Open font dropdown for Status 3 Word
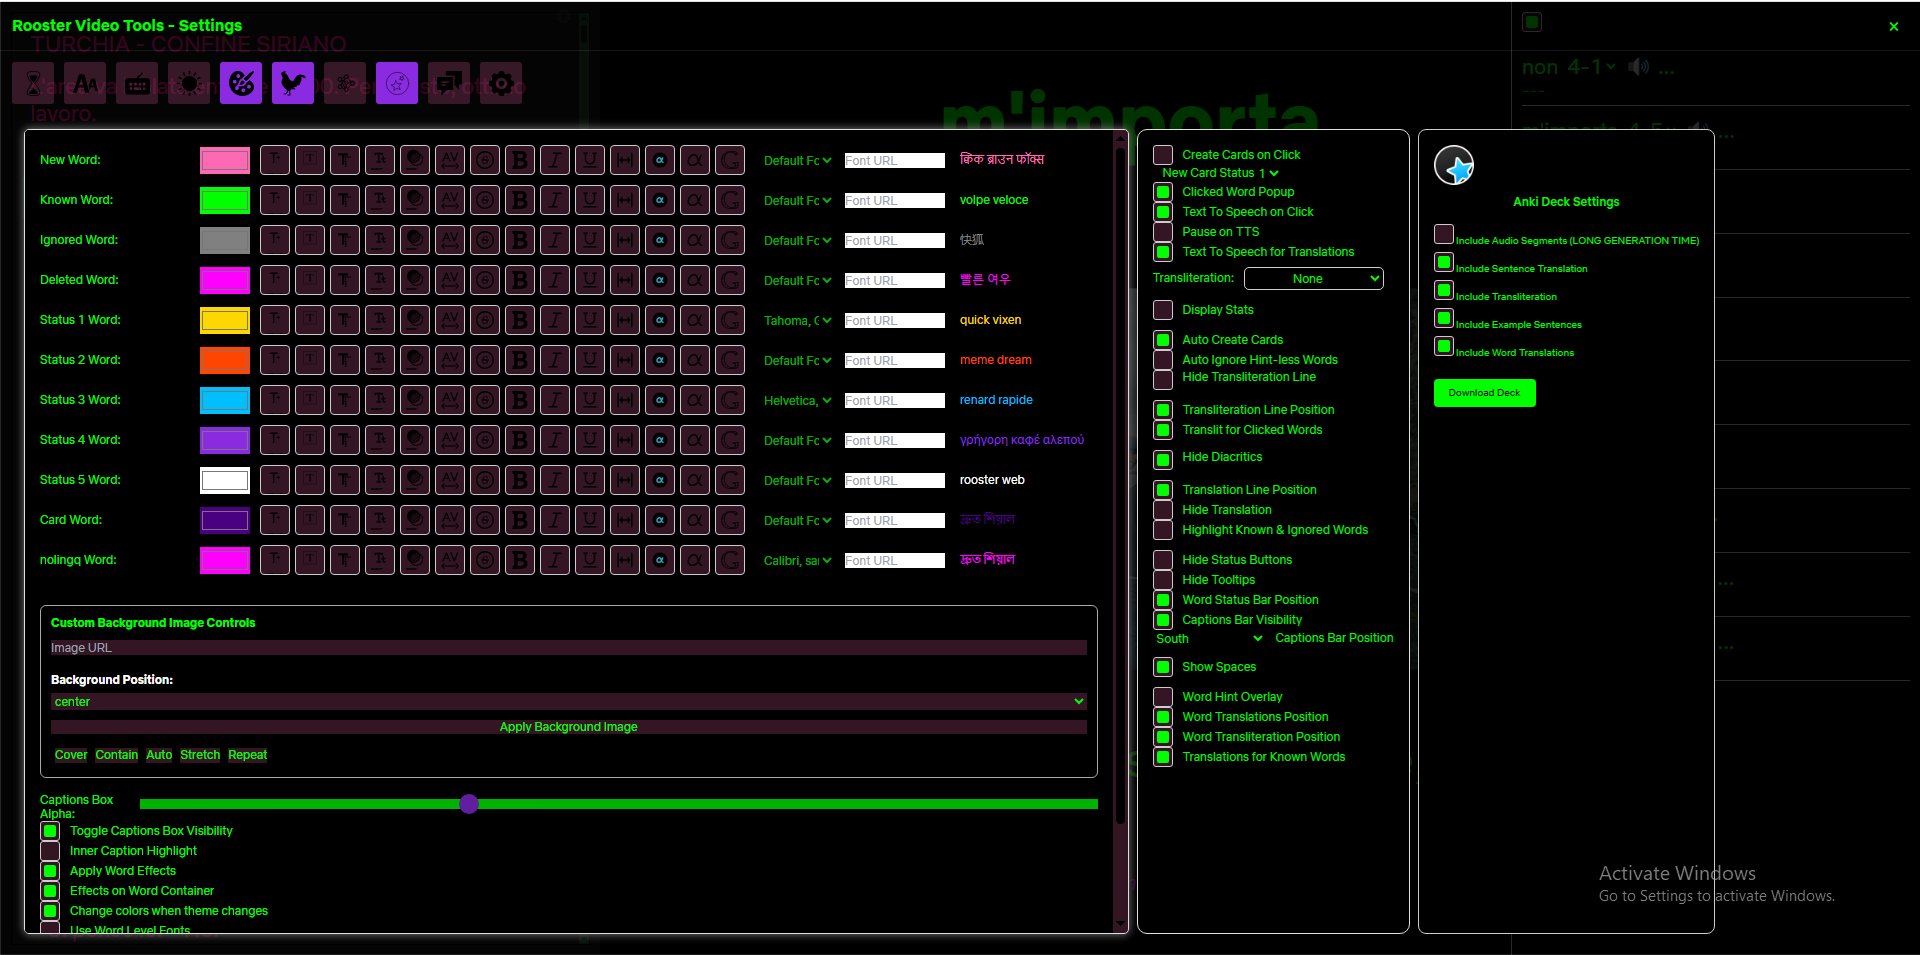1920x955 pixels. [x=797, y=401]
